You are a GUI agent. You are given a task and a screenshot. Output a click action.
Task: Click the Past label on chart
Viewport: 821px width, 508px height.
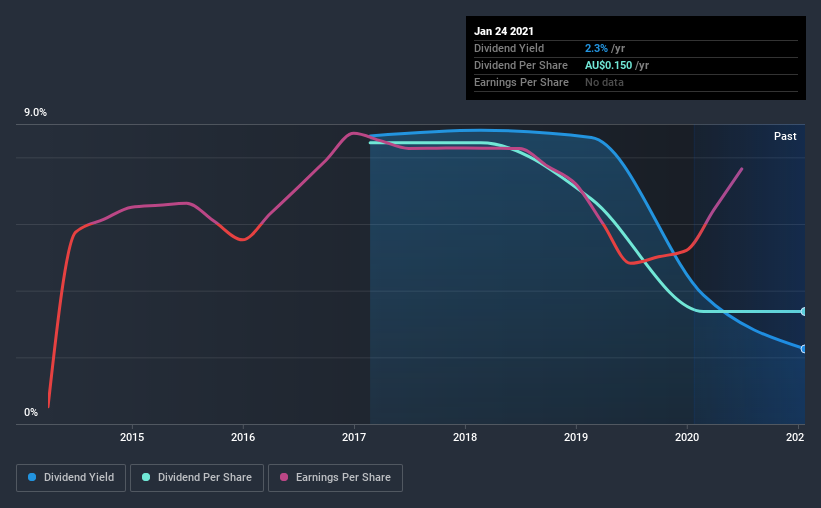coord(785,136)
